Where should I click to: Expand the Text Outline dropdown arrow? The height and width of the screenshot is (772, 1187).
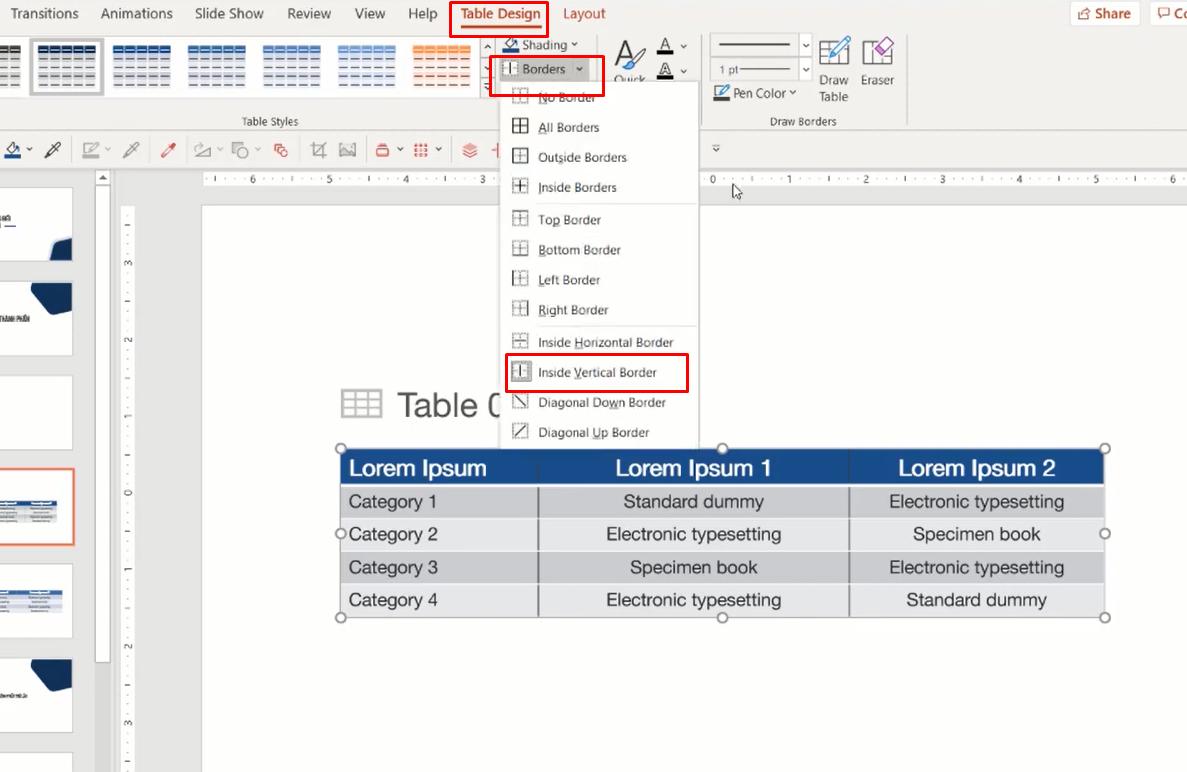coord(684,71)
